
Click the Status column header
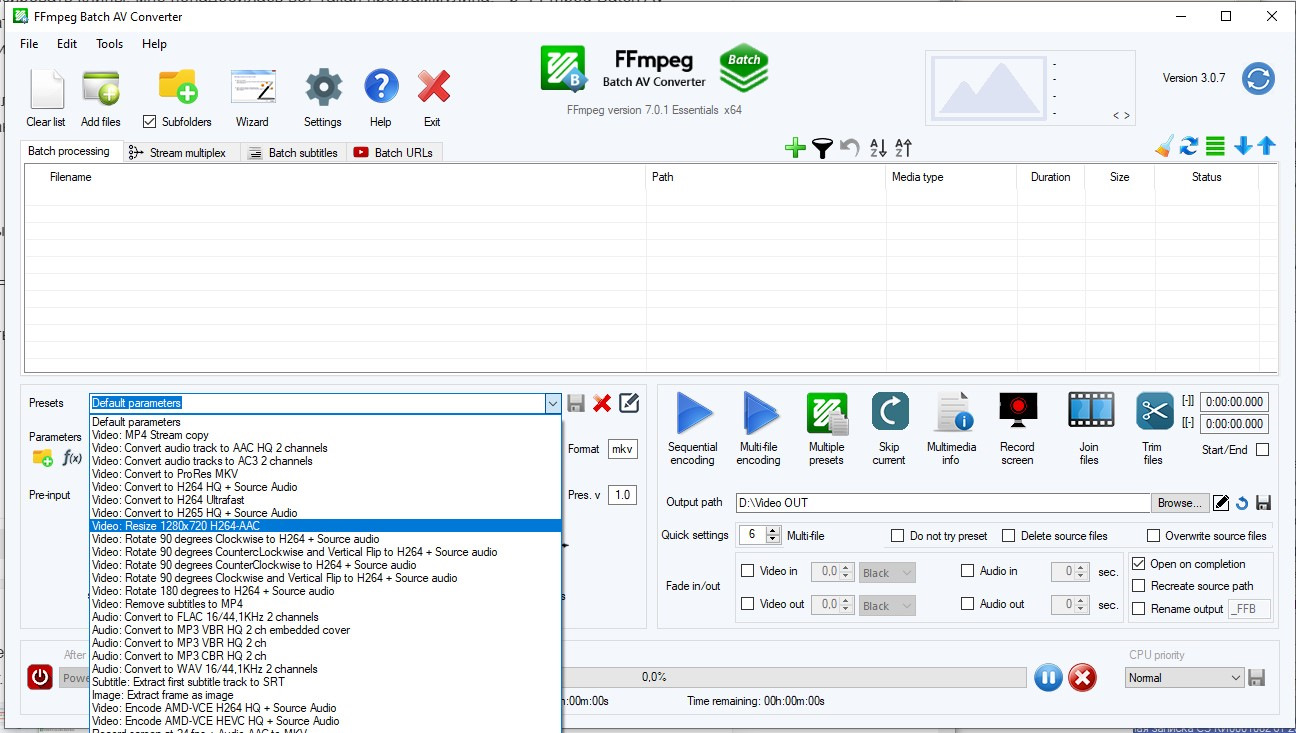coord(1206,177)
